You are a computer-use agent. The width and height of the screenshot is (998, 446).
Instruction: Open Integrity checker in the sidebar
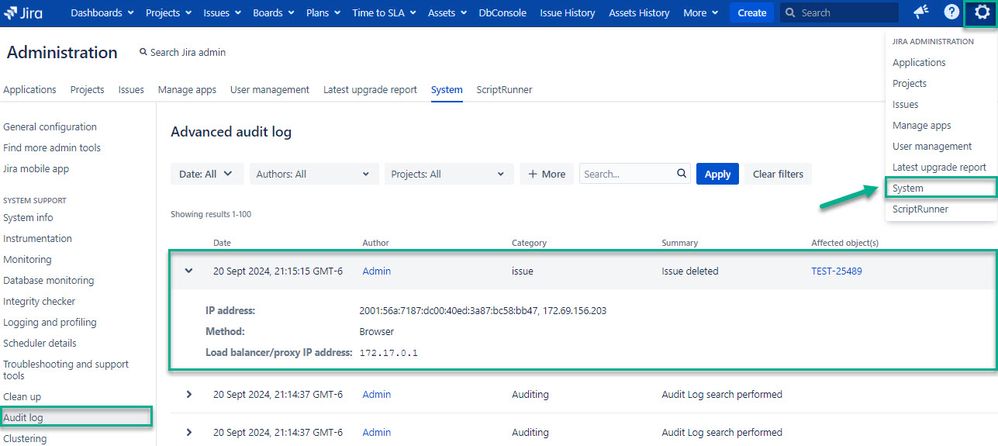[x=39, y=302]
